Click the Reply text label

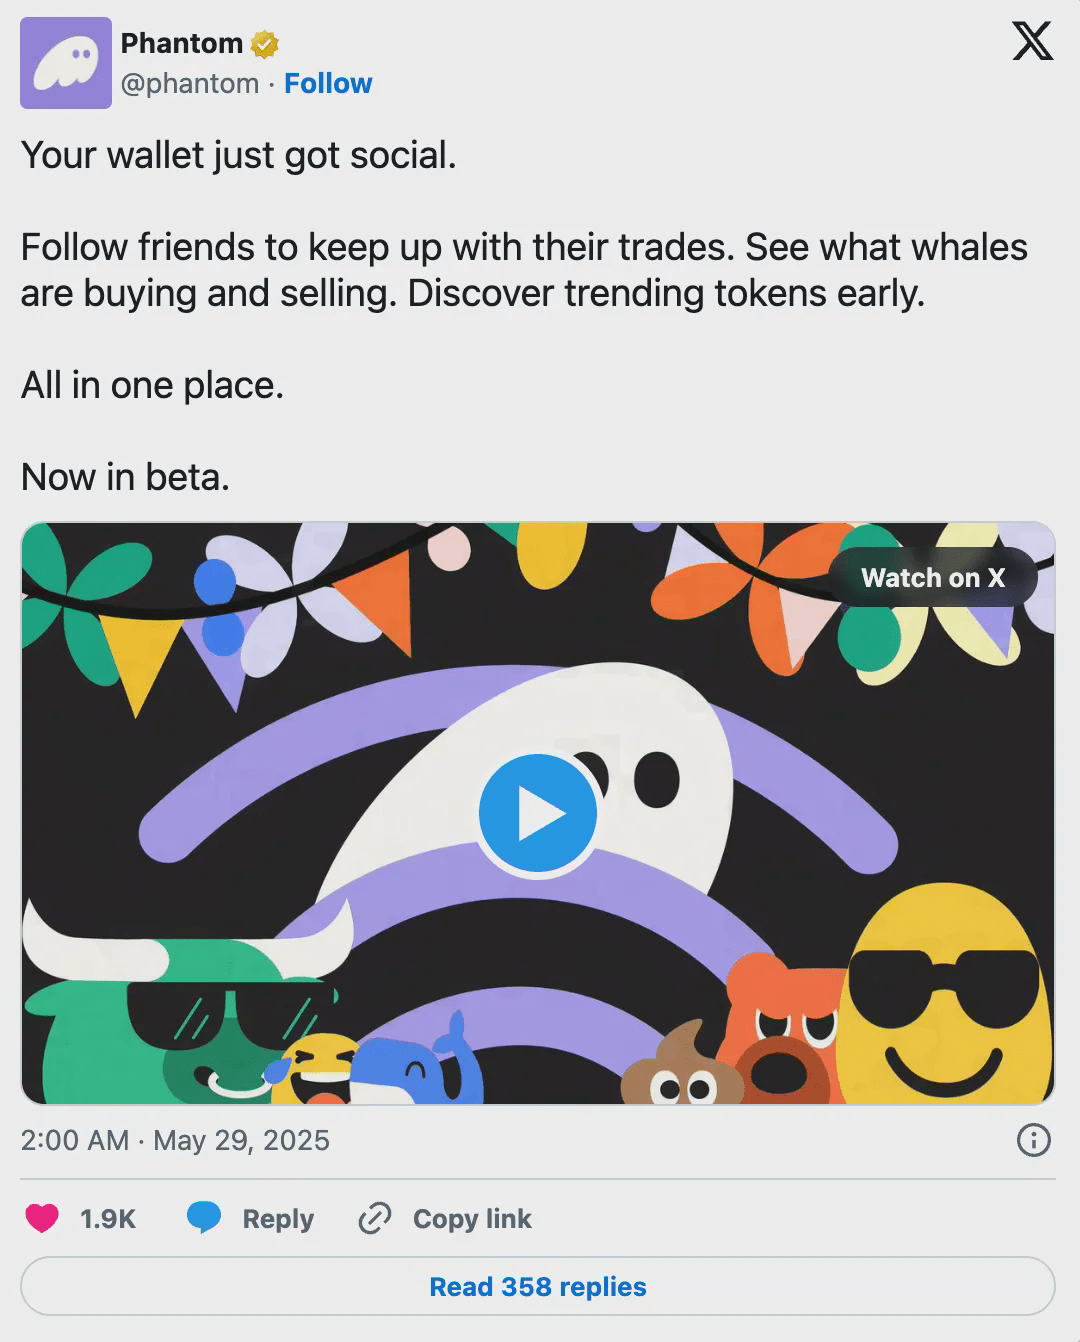point(278,1219)
